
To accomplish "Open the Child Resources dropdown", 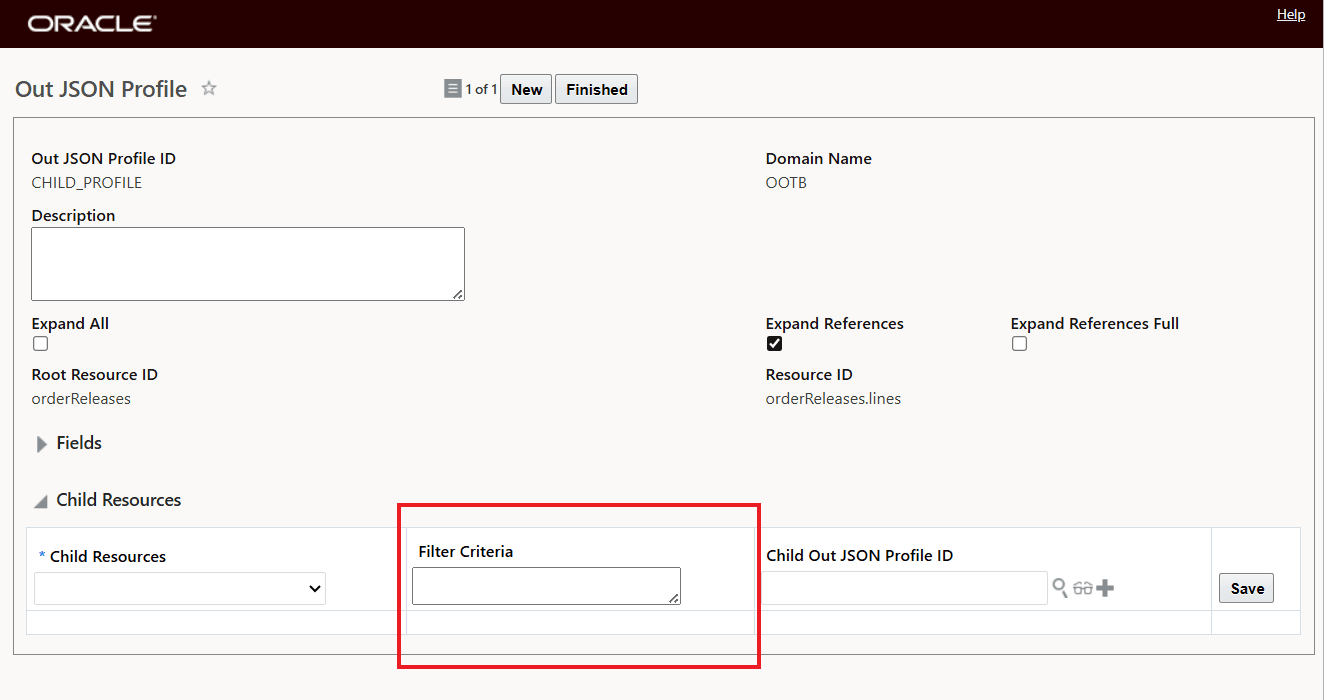I will tap(180, 588).
